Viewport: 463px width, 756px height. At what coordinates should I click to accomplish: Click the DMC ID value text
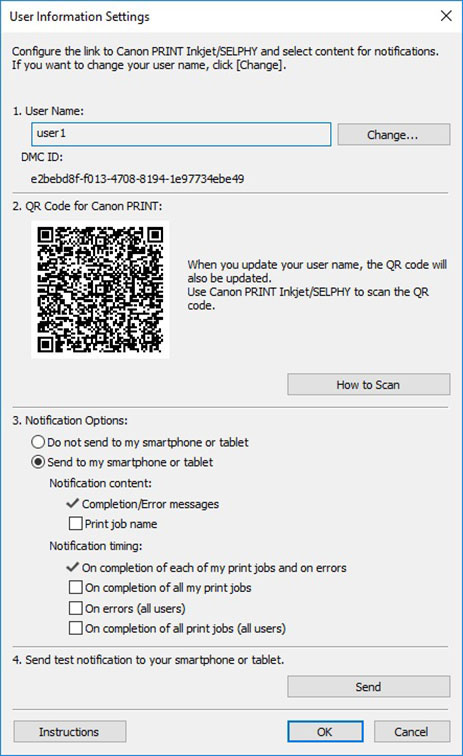coord(137,179)
